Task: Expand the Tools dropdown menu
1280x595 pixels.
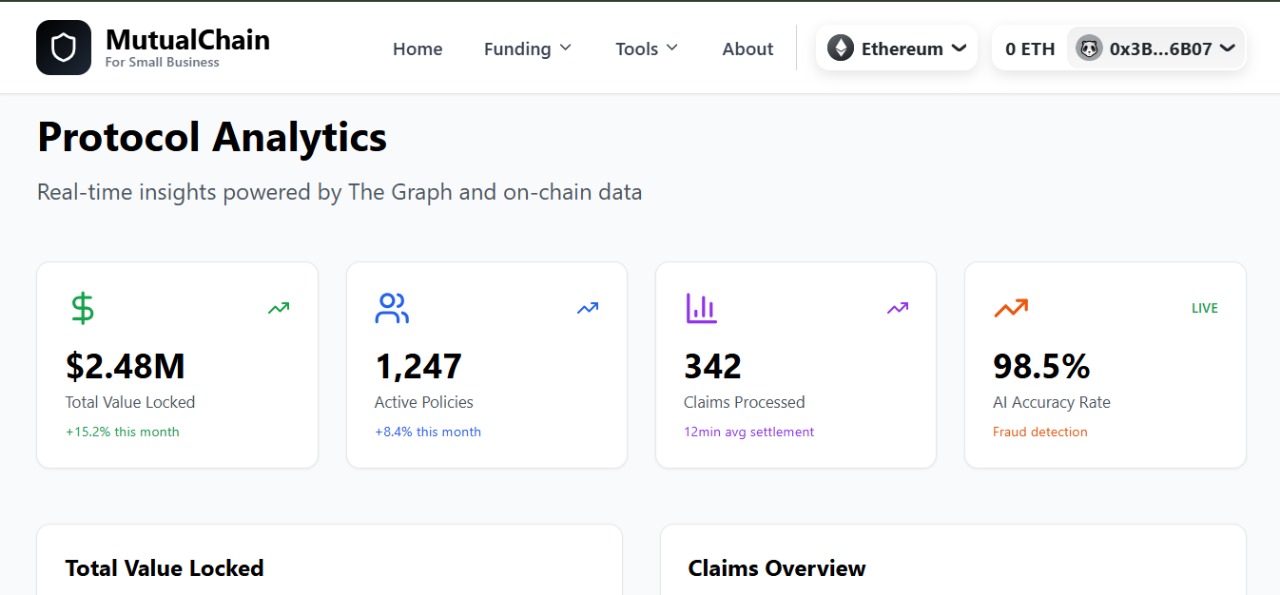Action: point(646,48)
